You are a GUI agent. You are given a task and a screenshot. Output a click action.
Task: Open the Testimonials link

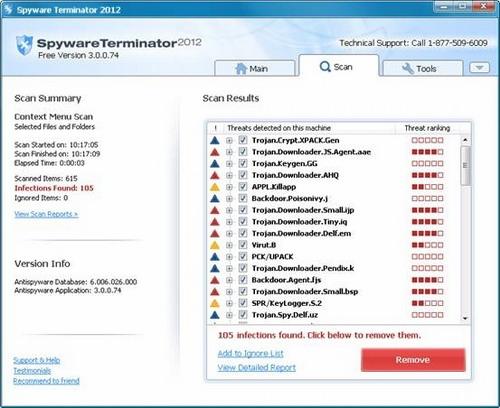click(32, 371)
